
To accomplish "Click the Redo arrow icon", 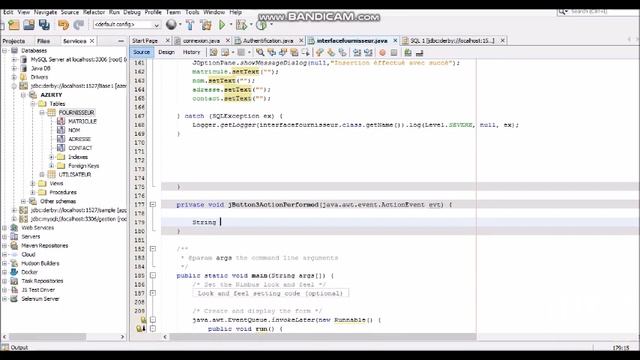I will click(79, 25).
